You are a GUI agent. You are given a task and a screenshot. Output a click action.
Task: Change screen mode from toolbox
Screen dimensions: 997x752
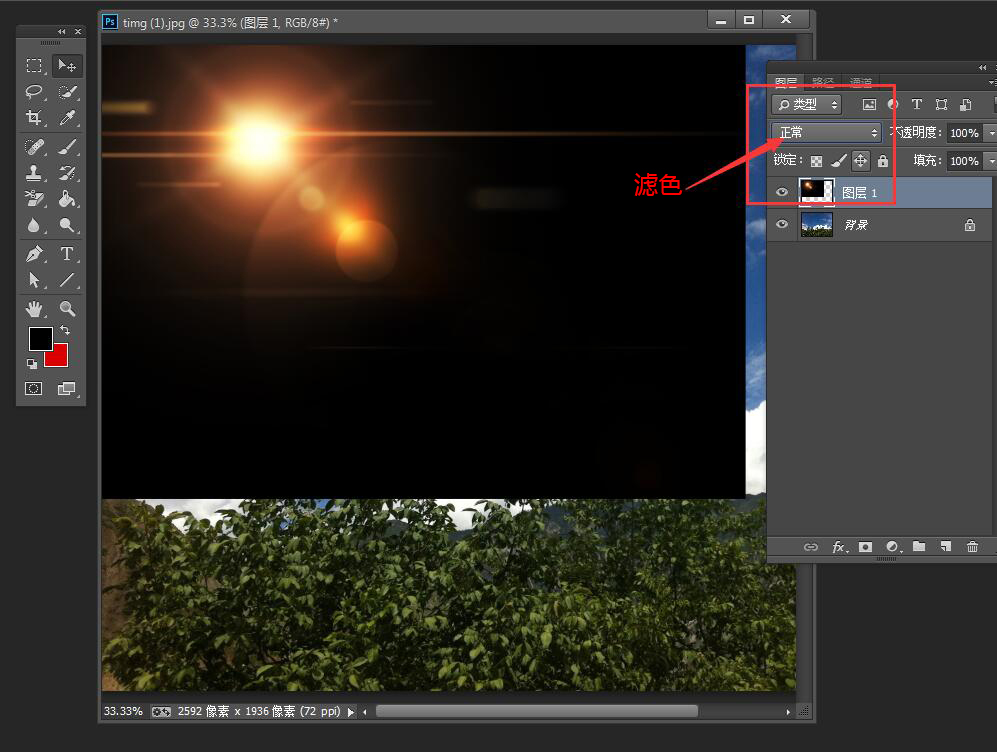tap(66, 388)
